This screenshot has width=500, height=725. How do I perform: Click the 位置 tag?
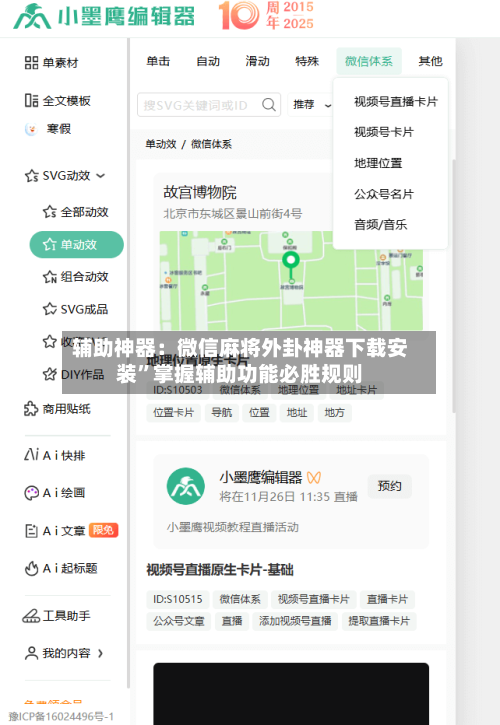pyautogui.click(x=259, y=412)
